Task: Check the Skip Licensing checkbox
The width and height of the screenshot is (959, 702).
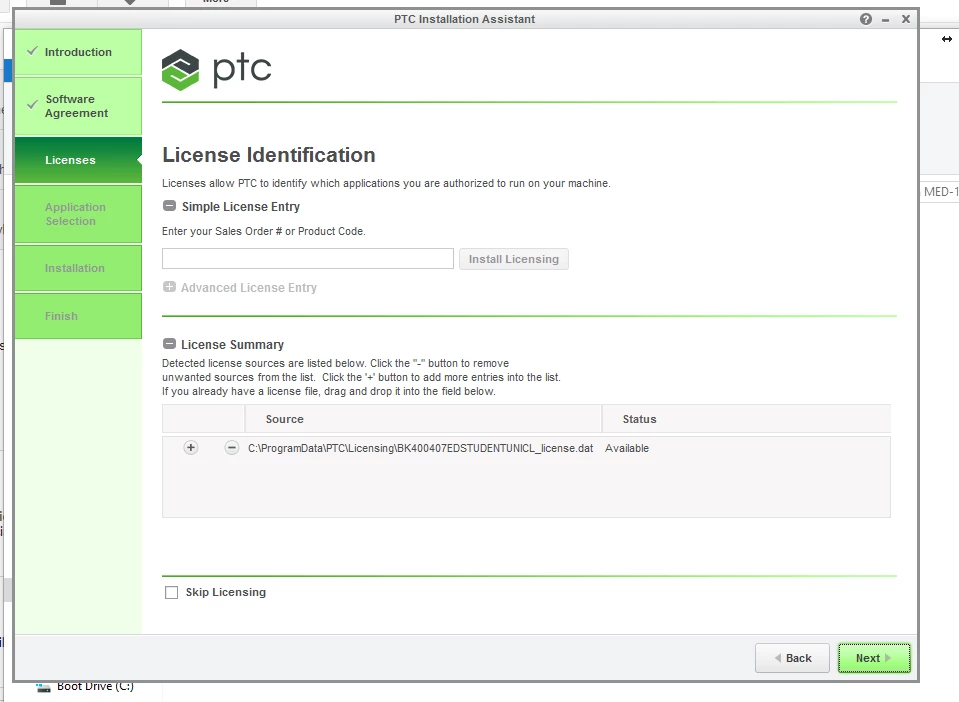Action: tap(171, 593)
